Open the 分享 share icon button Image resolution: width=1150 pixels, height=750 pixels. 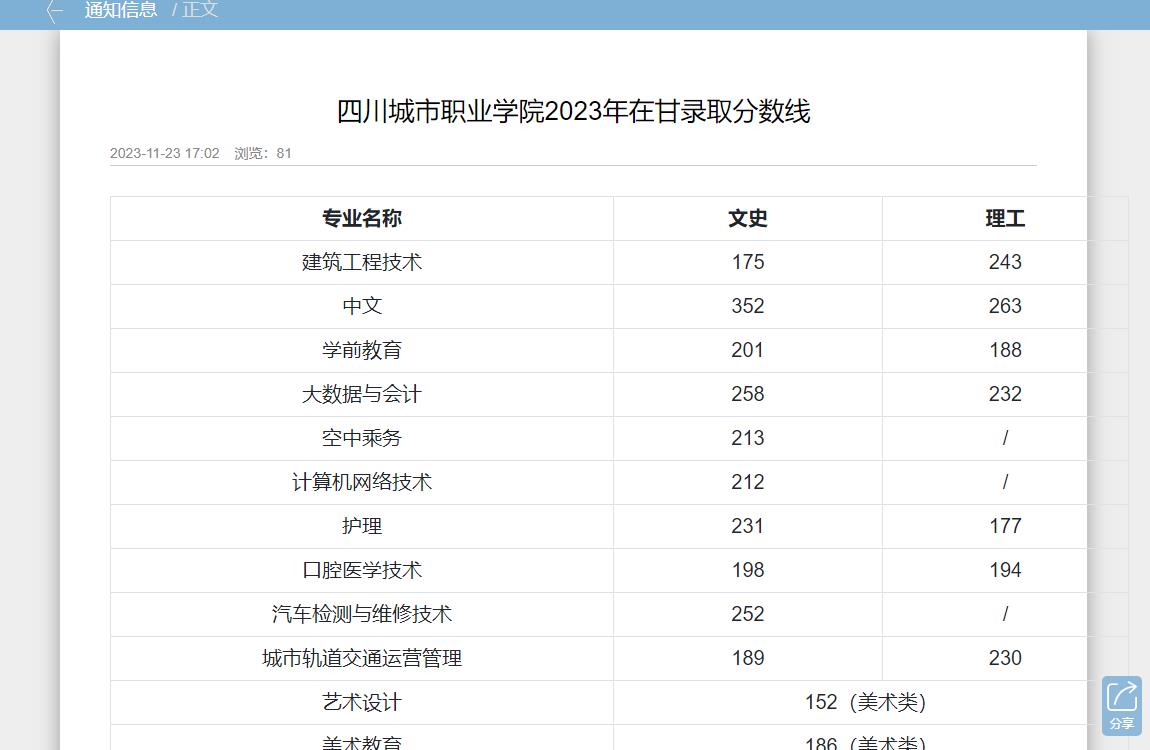(1121, 705)
